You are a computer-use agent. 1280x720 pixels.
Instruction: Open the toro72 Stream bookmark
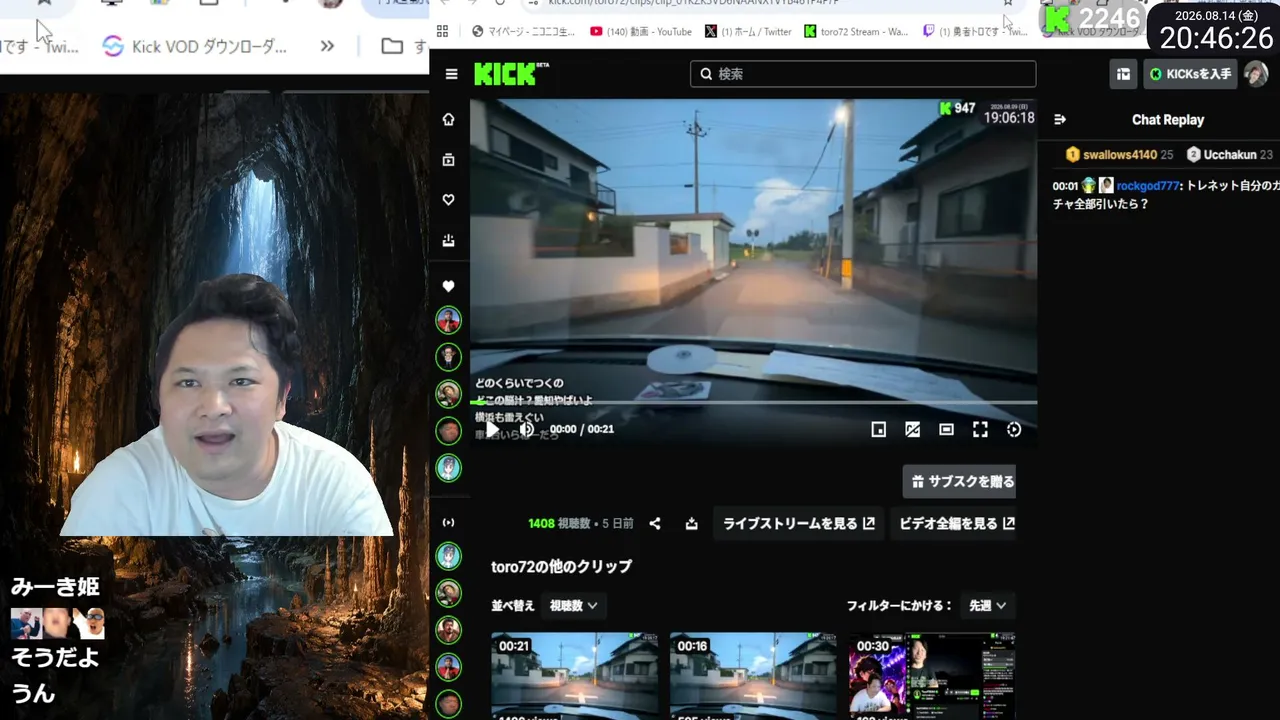point(856,31)
